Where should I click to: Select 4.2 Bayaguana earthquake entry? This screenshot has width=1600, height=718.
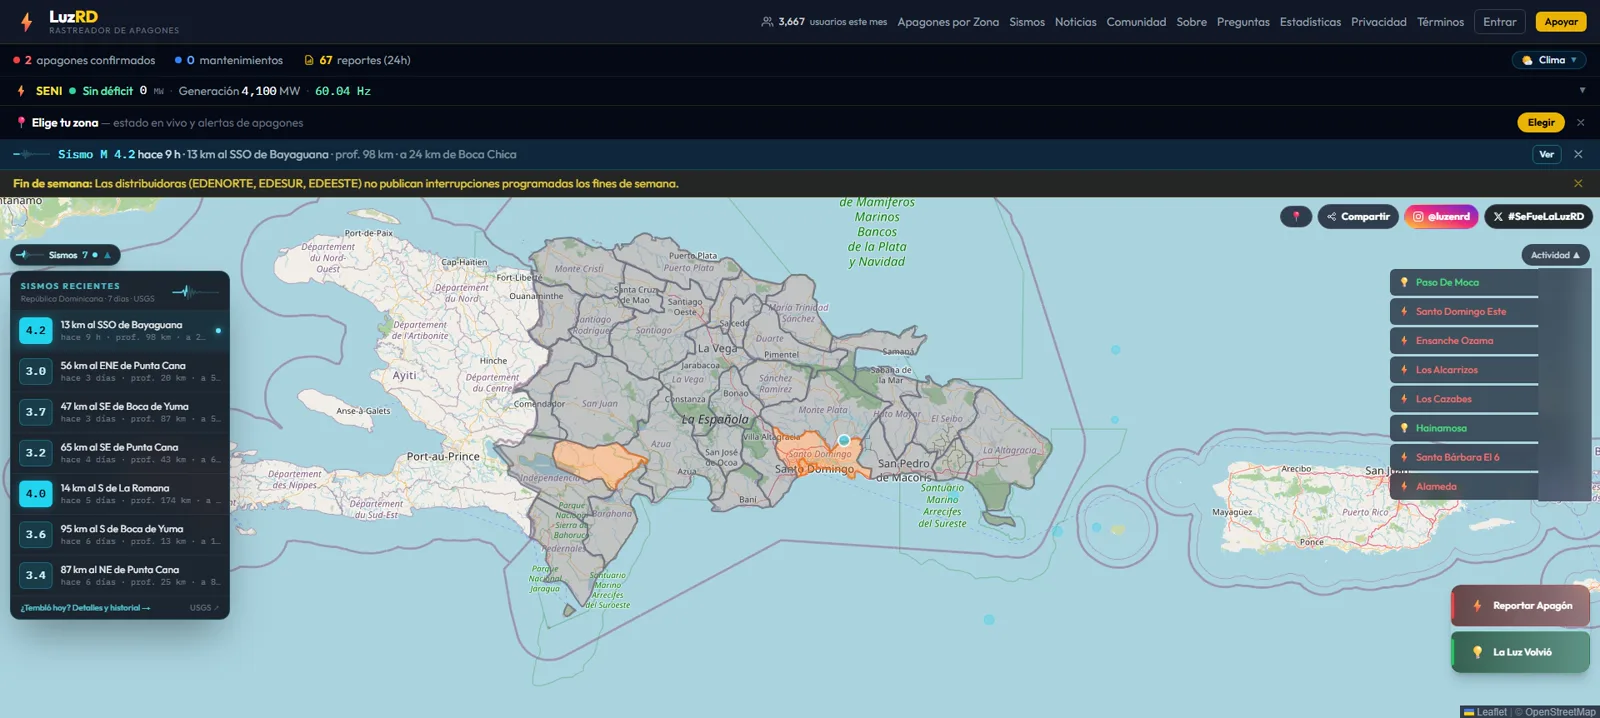(x=120, y=330)
